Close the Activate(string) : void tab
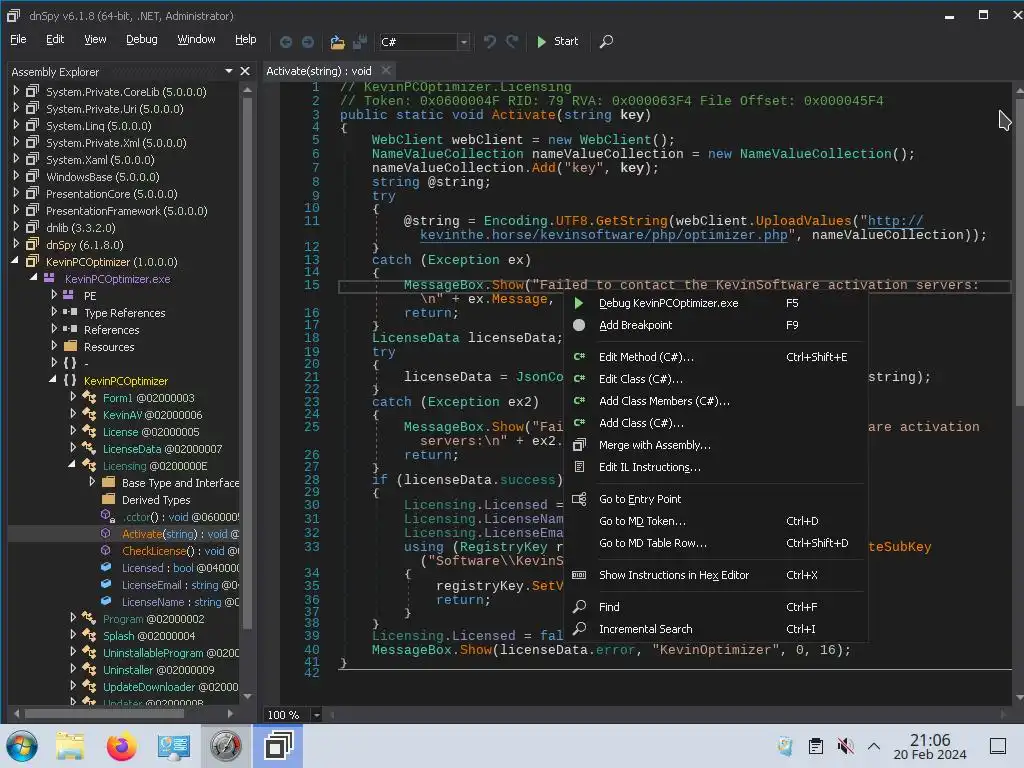Viewport: 1024px width, 768px height. (386, 70)
